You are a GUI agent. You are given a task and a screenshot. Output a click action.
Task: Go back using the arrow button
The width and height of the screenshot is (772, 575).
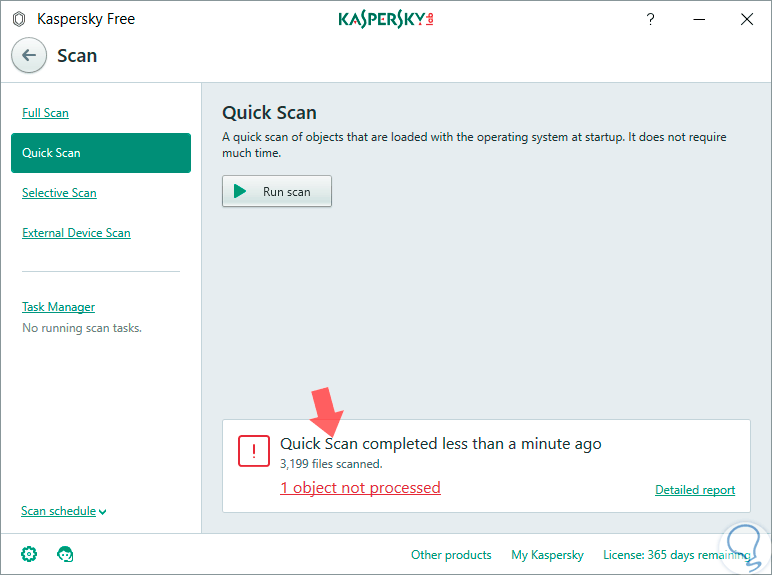29,55
